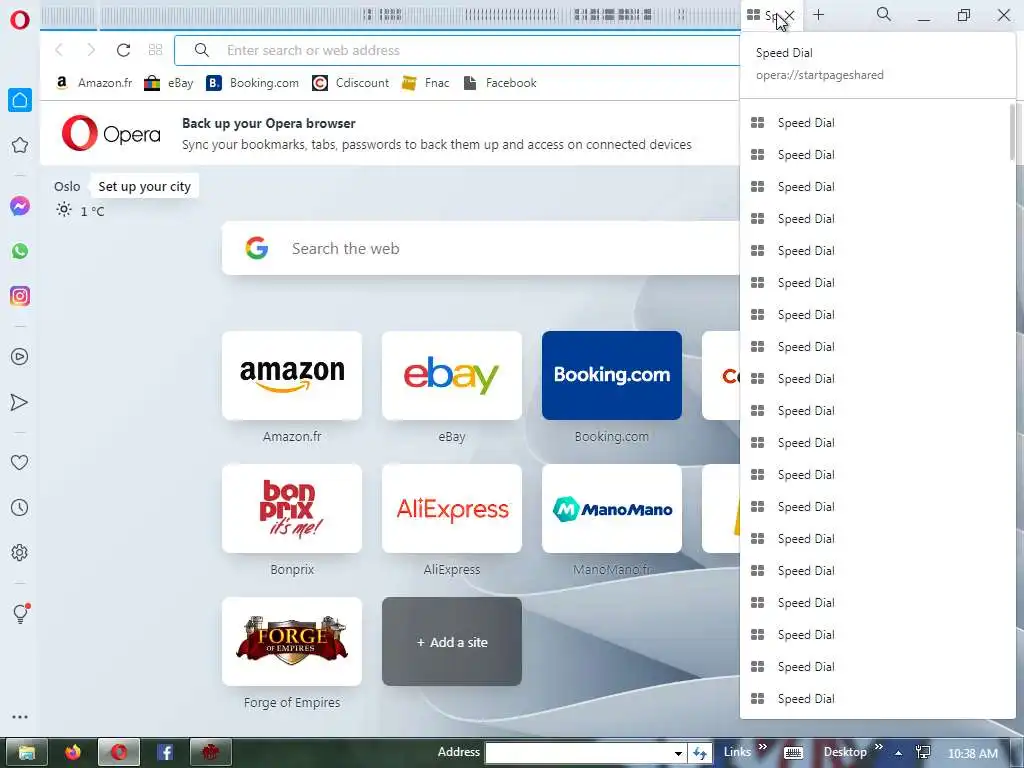The image size is (1024, 768).
Task: Open Pinboards heart icon in sidebar
Action: tap(20, 462)
